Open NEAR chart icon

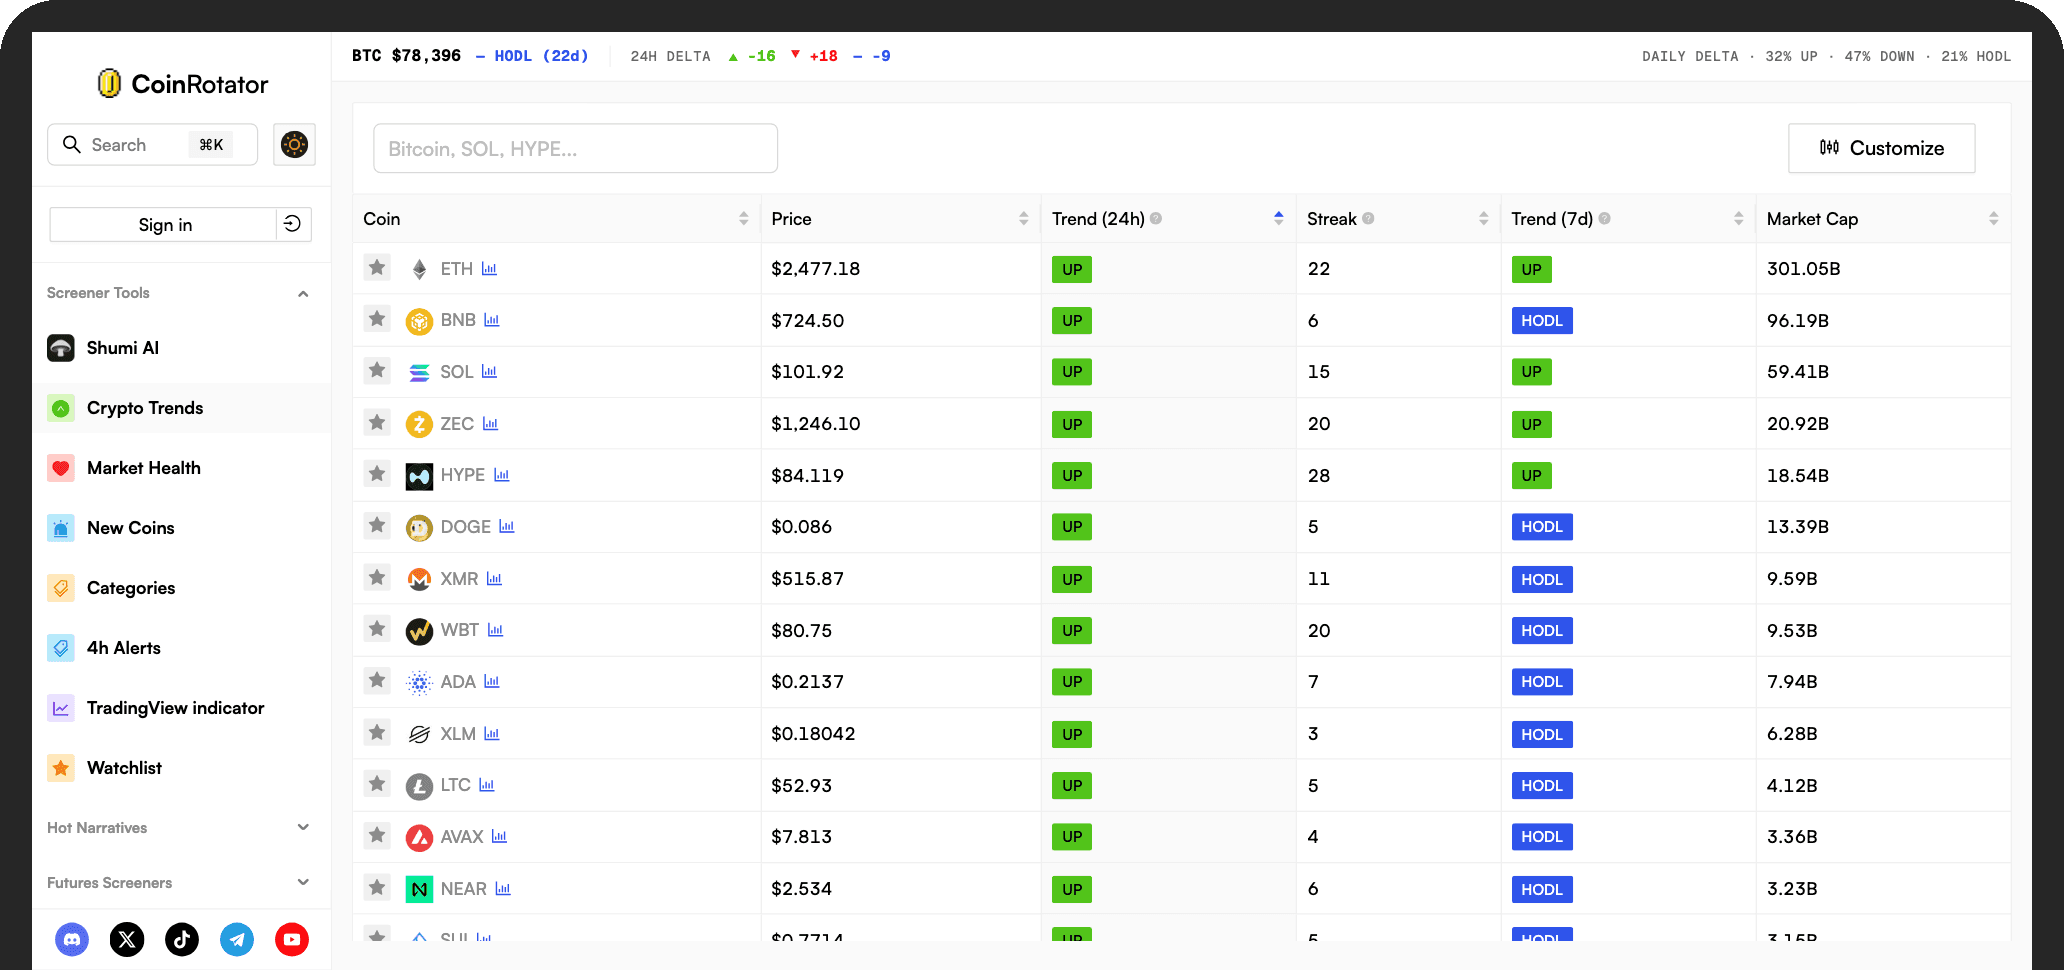[x=503, y=889]
